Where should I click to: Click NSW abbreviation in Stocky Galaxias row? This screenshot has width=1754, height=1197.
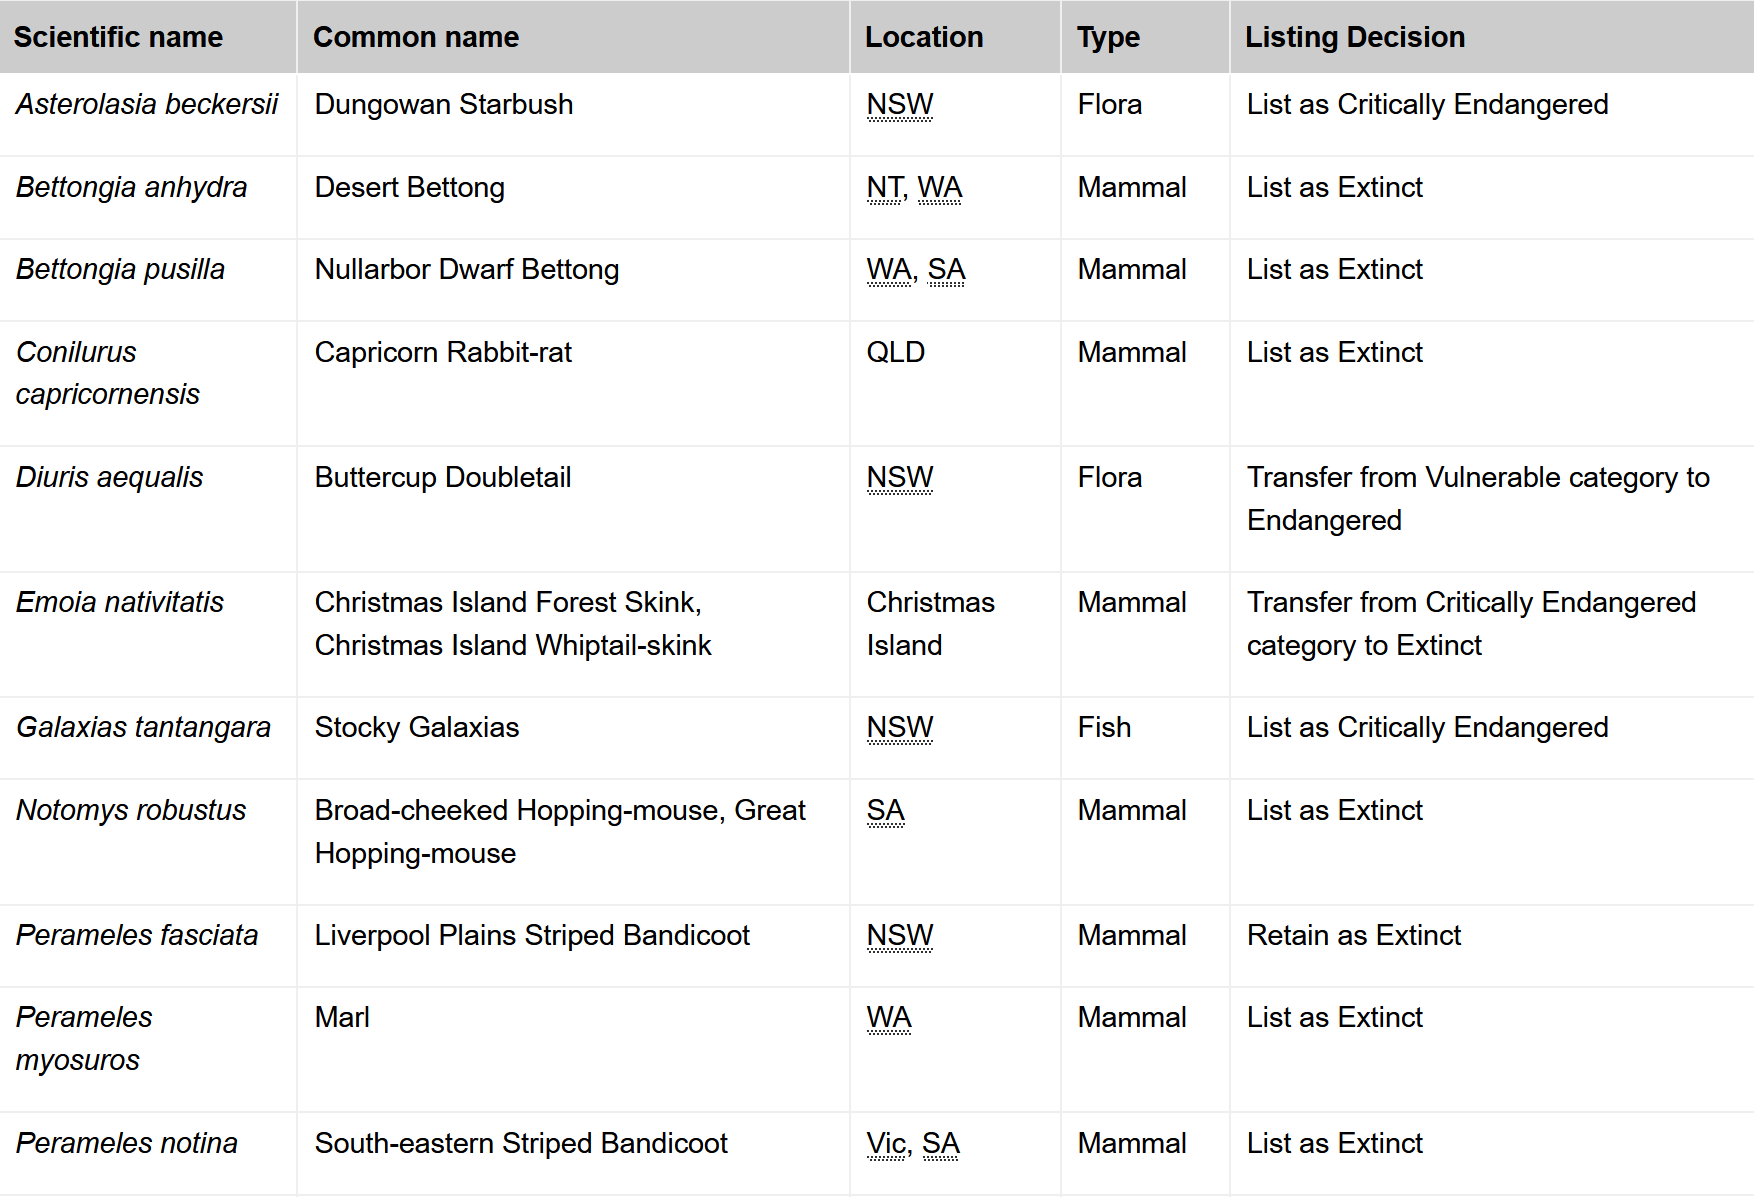click(899, 727)
